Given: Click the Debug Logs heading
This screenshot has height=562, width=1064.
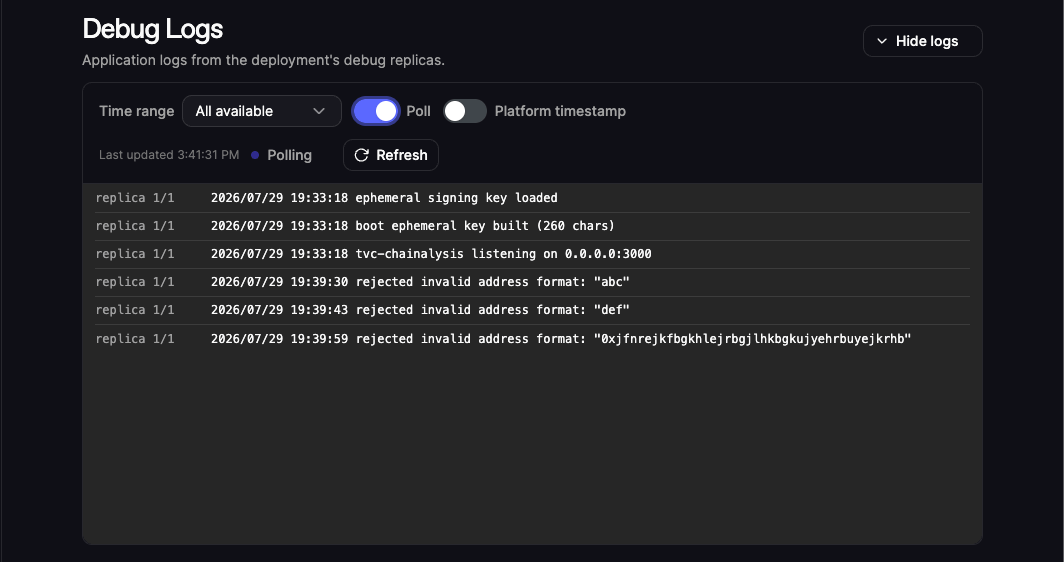Looking at the screenshot, I should pyautogui.click(x=153, y=29).
